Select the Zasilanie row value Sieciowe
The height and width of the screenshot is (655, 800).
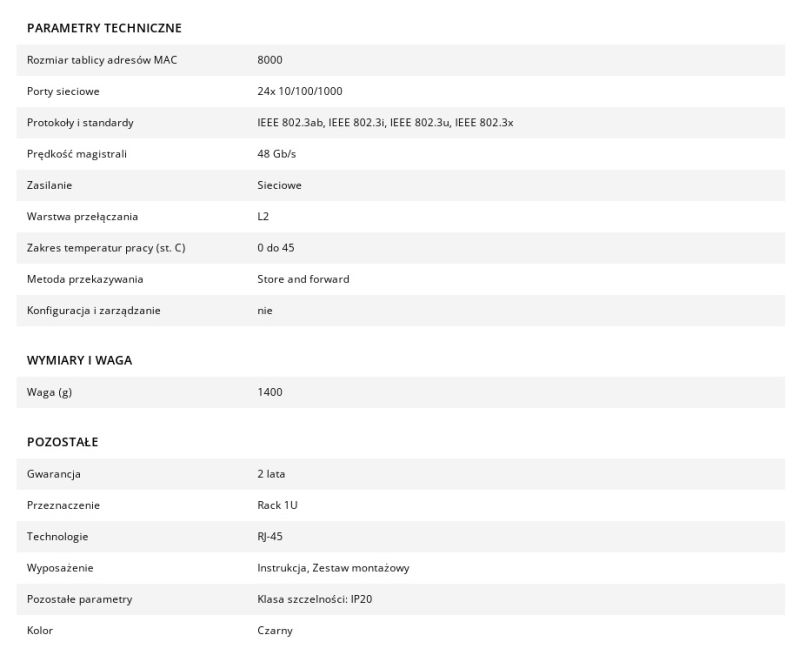[x=279, y=185]
